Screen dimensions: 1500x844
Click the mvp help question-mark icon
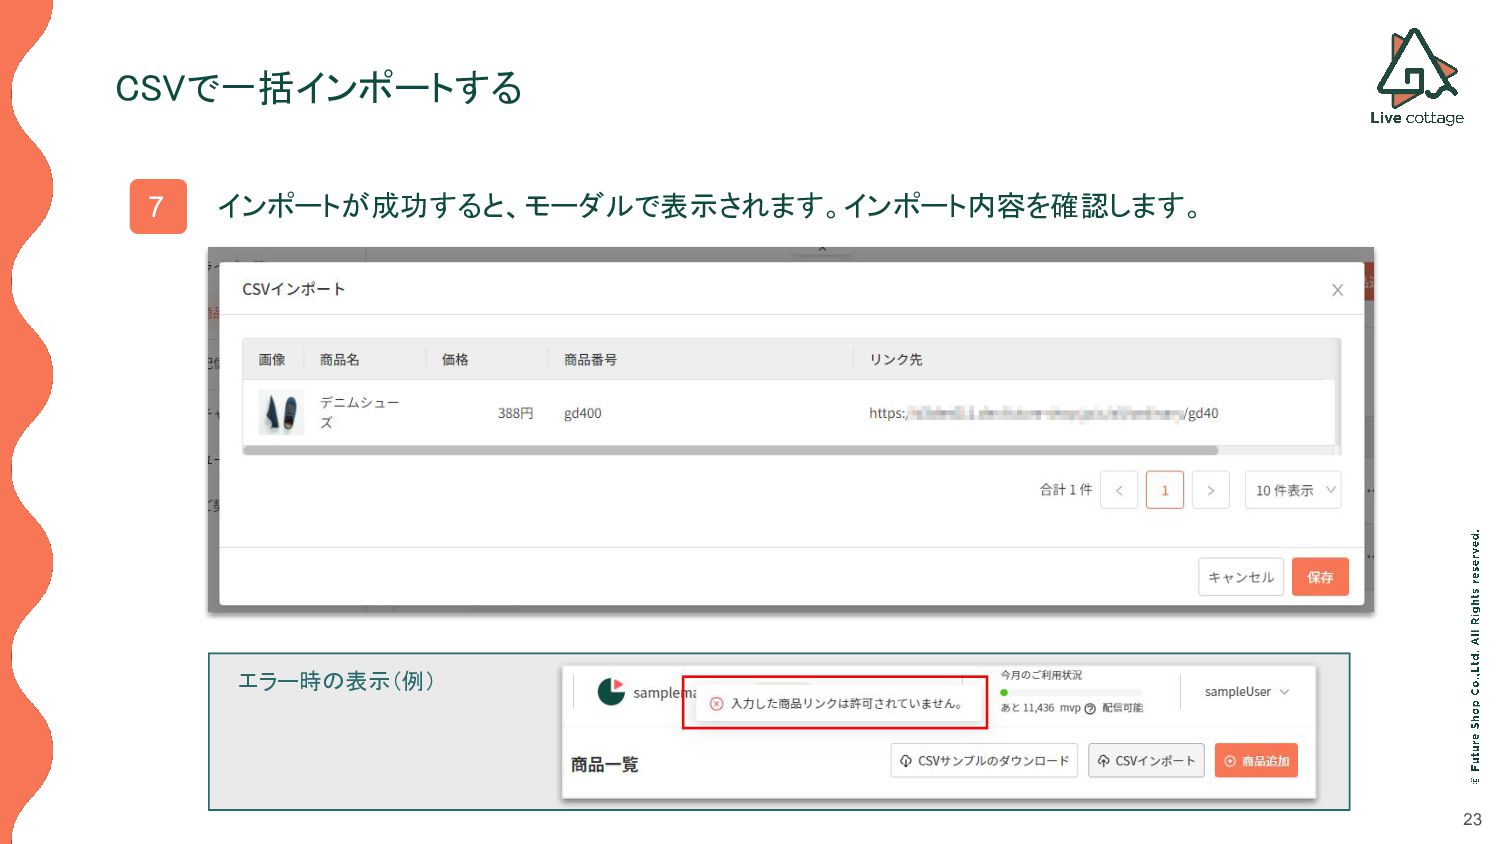[1090, 708]
